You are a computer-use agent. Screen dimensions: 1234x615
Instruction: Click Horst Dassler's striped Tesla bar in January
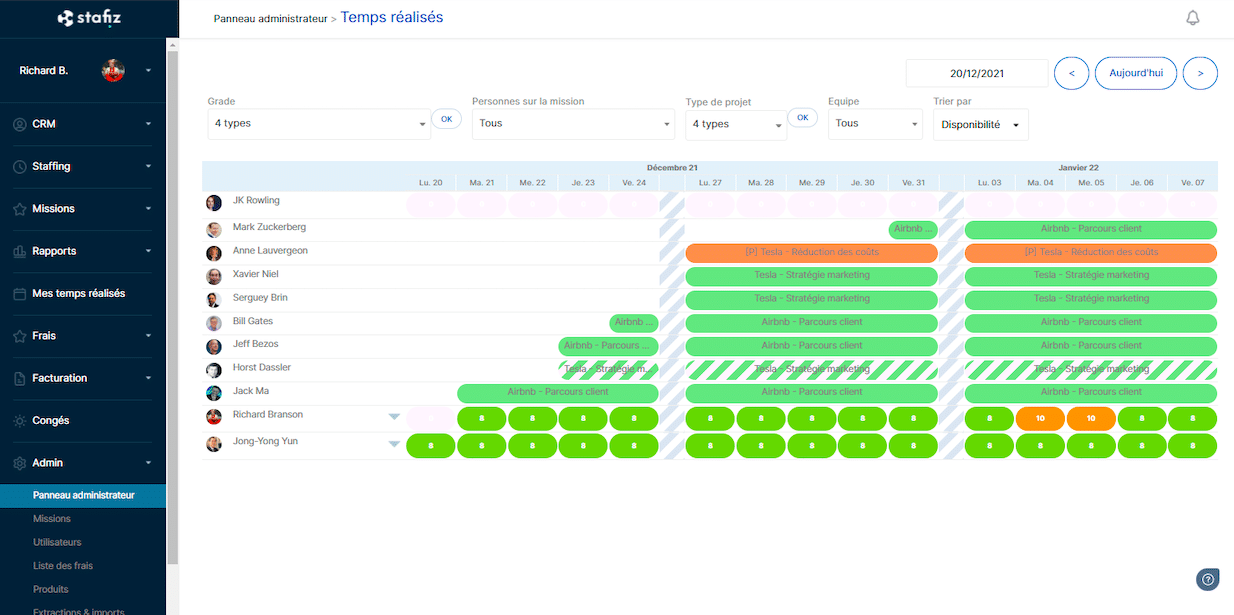1091,369
